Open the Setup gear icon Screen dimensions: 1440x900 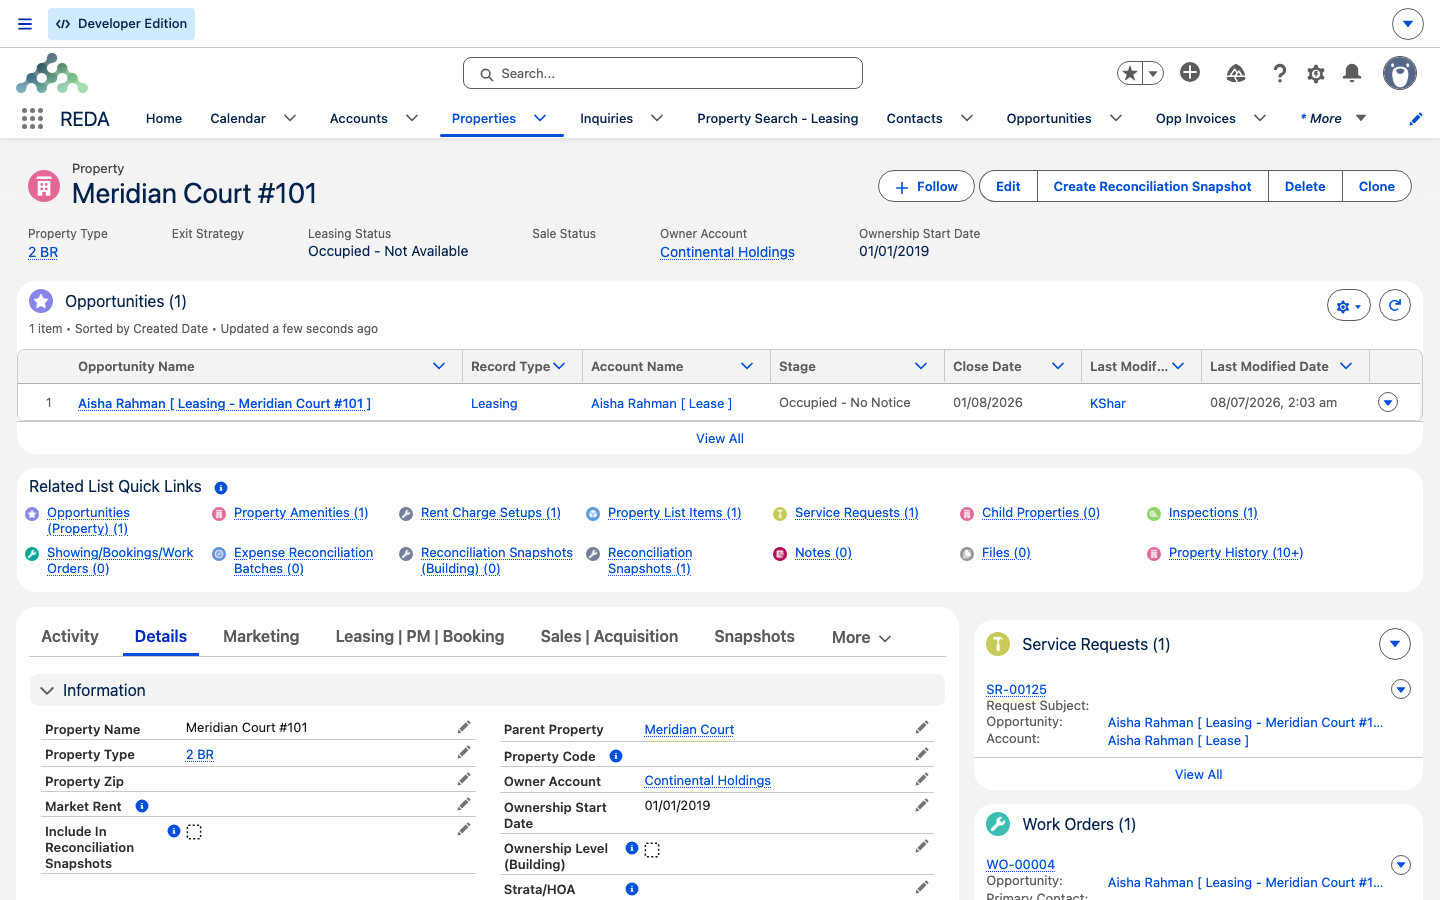point(1316,73)
